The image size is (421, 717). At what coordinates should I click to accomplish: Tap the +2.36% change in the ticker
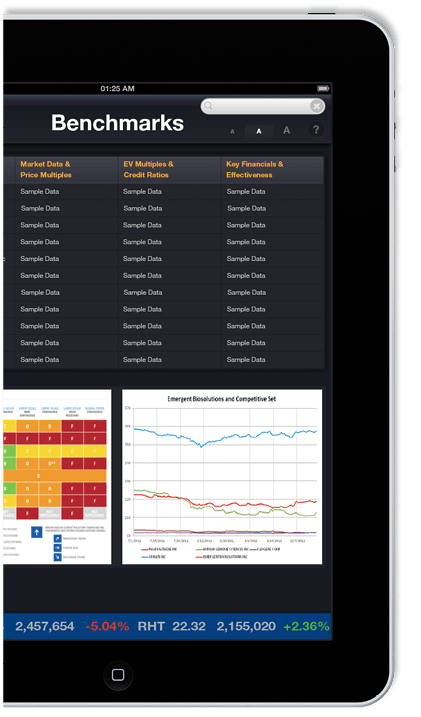coord(306,626)
